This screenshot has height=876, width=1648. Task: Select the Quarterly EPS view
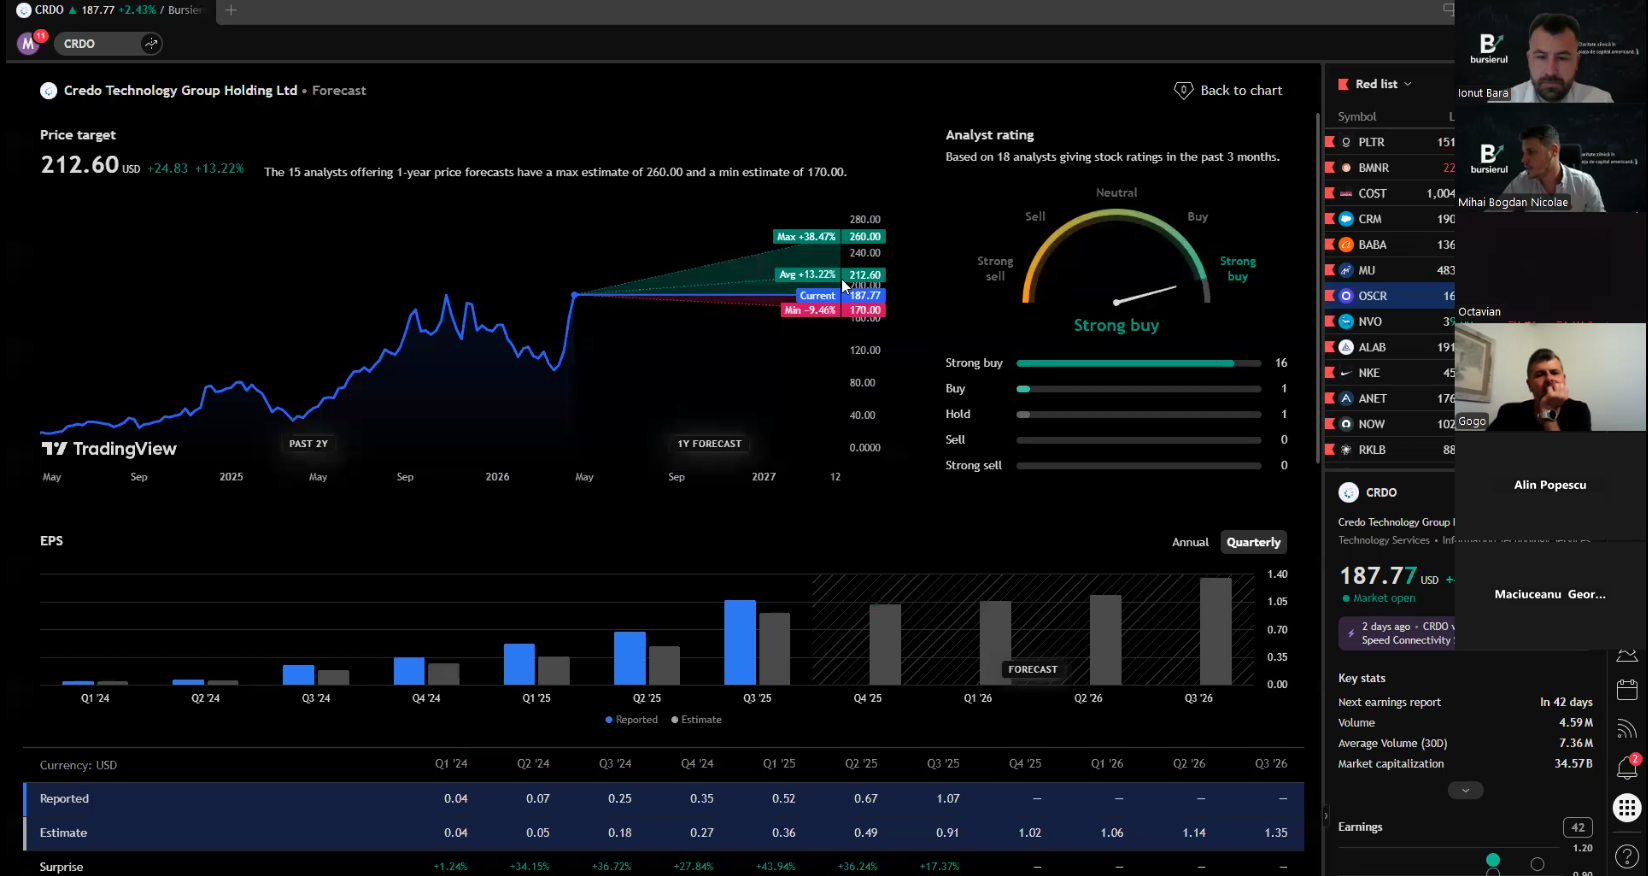[x=1253, y=542]
